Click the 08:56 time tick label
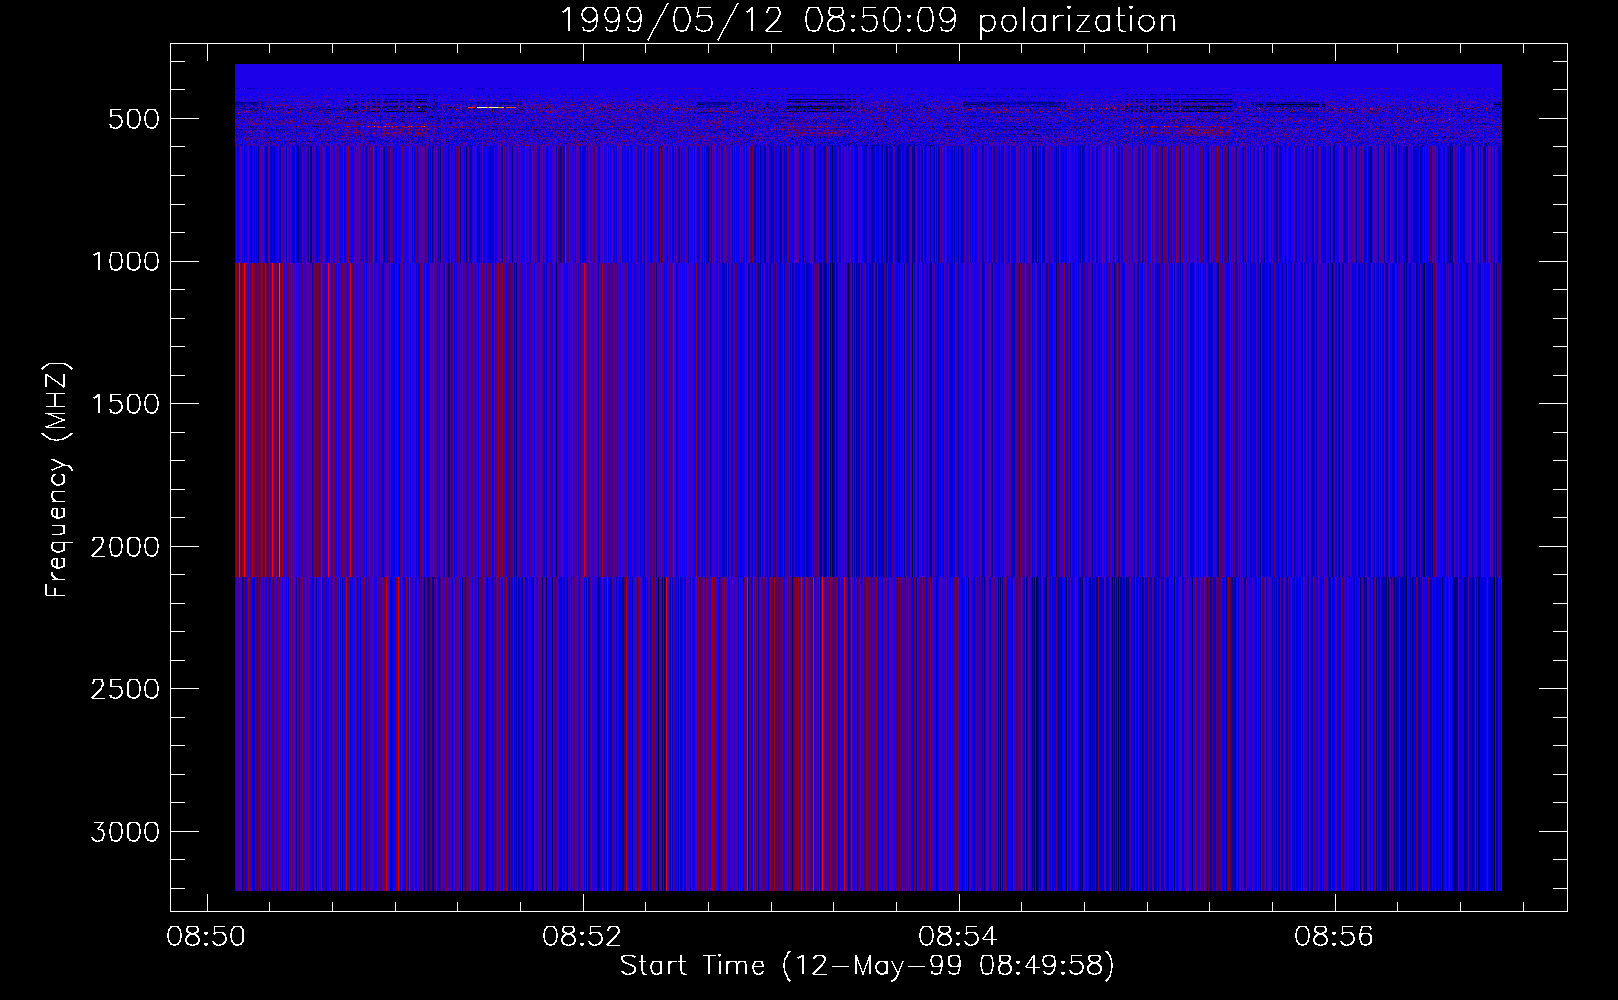This screenshot has width=1618, height=1000. (x=1335, y=937)
